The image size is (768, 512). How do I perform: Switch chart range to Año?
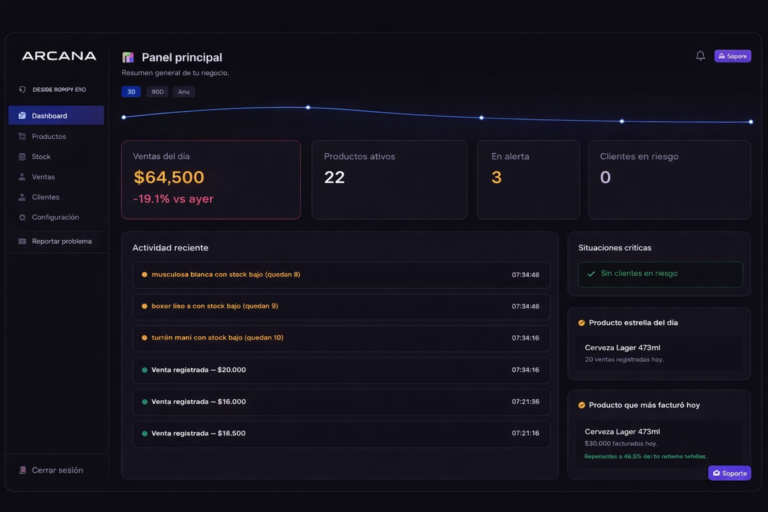(x=183, y=92)
